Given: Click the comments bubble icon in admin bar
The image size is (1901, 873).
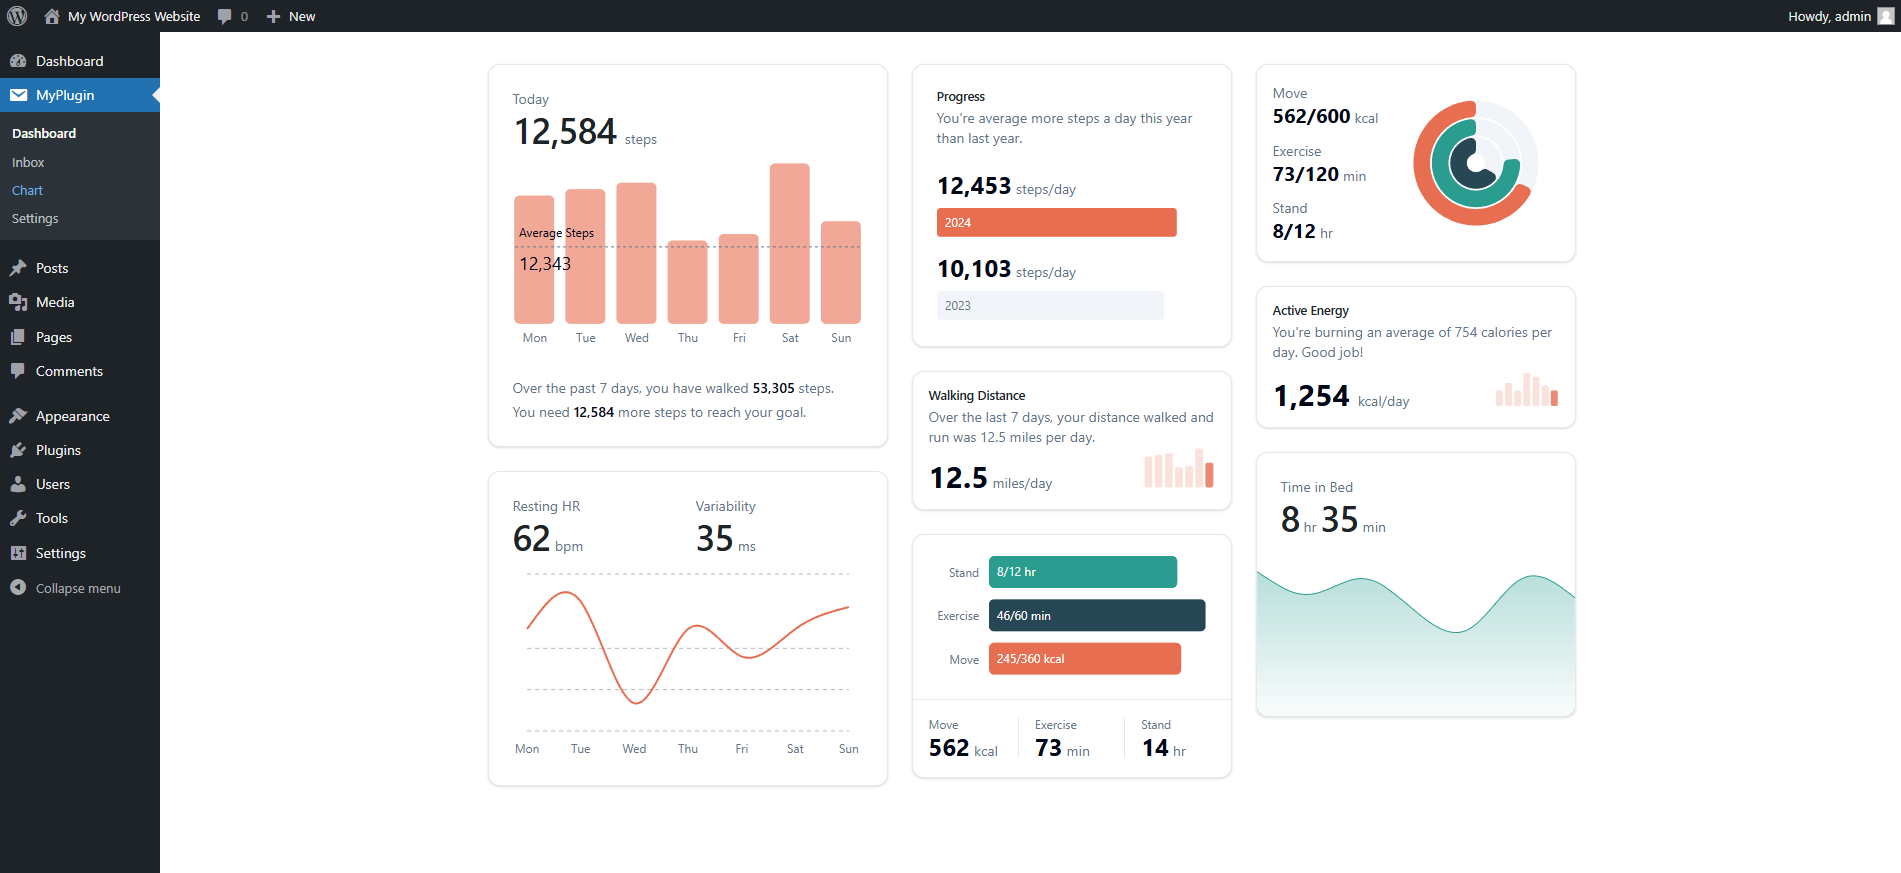Looking at the screenshot, I should click(x=224, y=16).
